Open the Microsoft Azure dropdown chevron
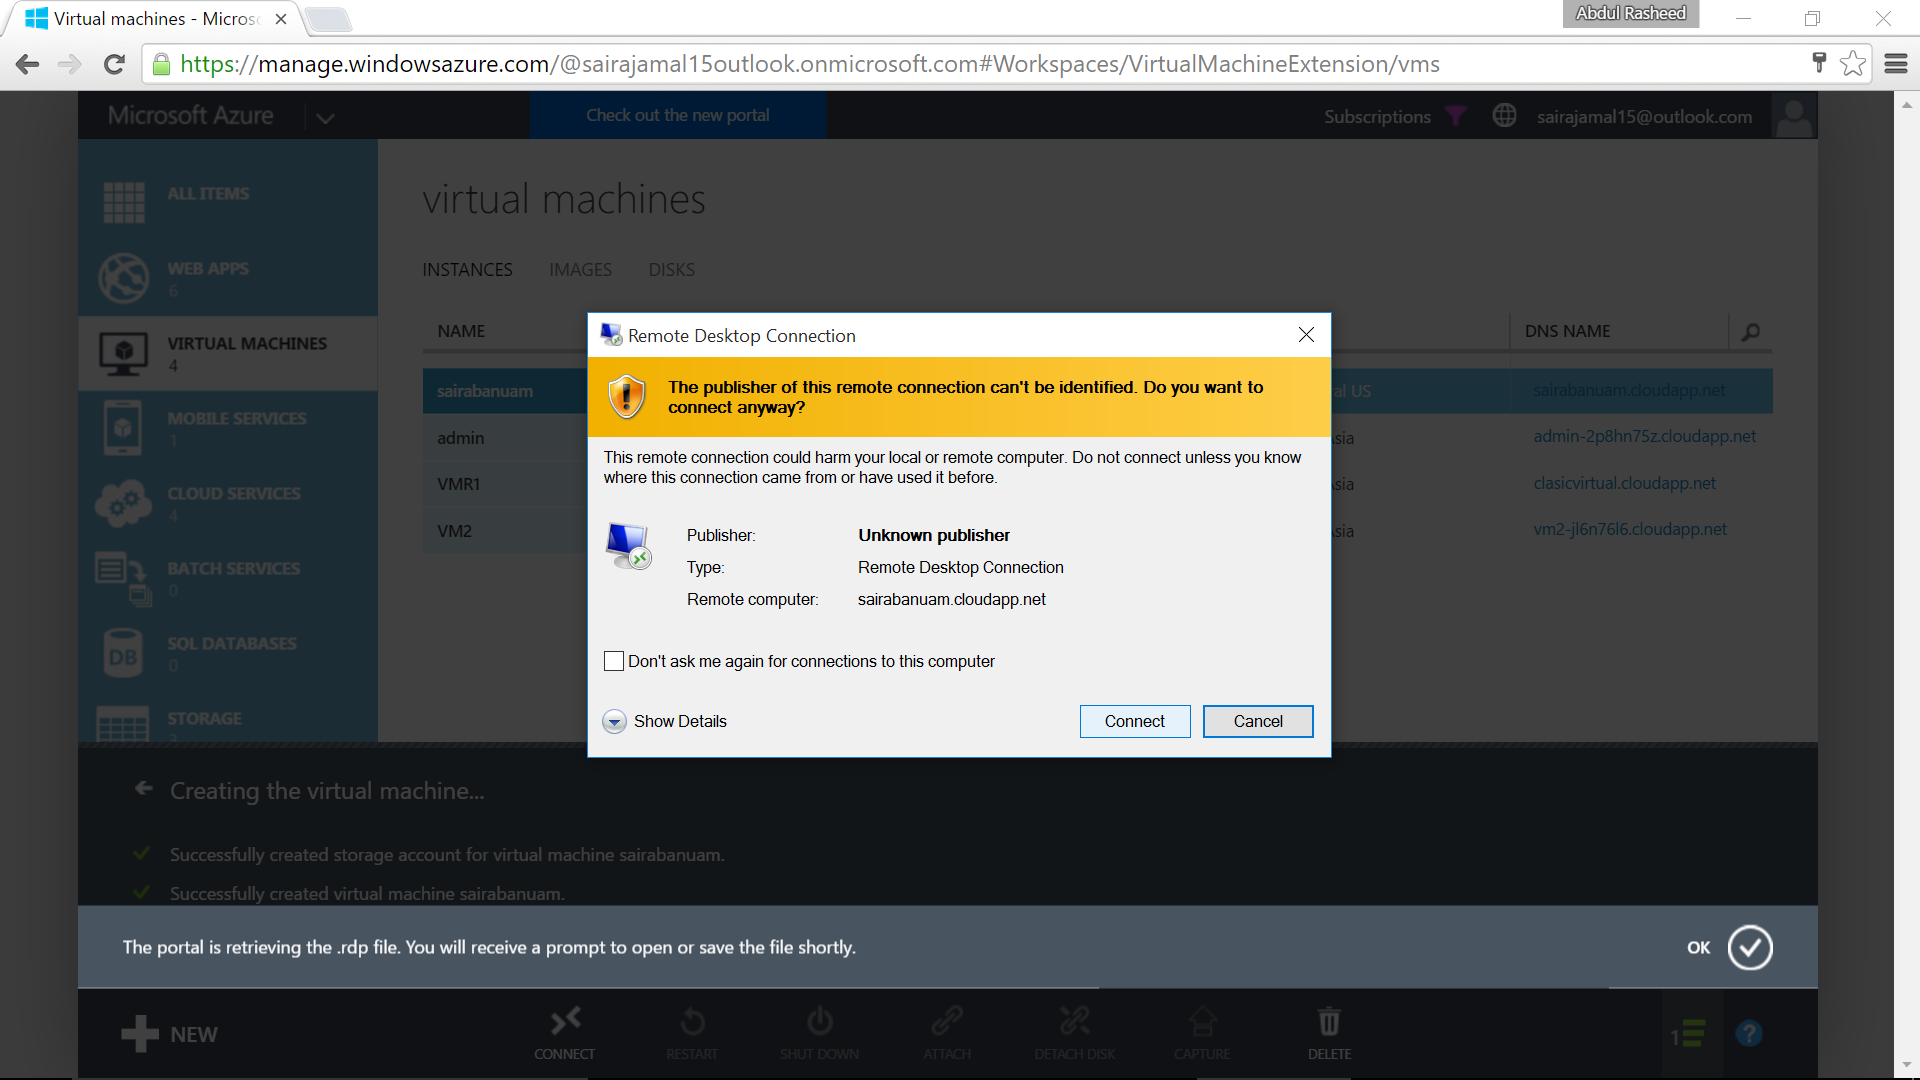Image resolution: width=1920 pixels, height=1080 pixels. coord(325,118)
